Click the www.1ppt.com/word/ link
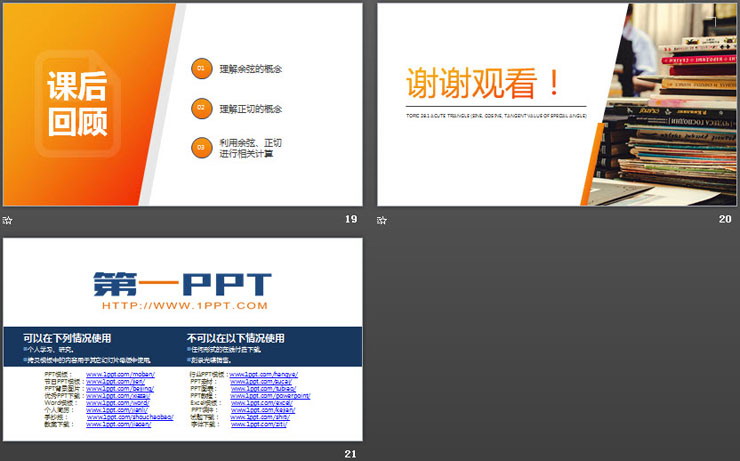740x461 pixels. (118, 402)
